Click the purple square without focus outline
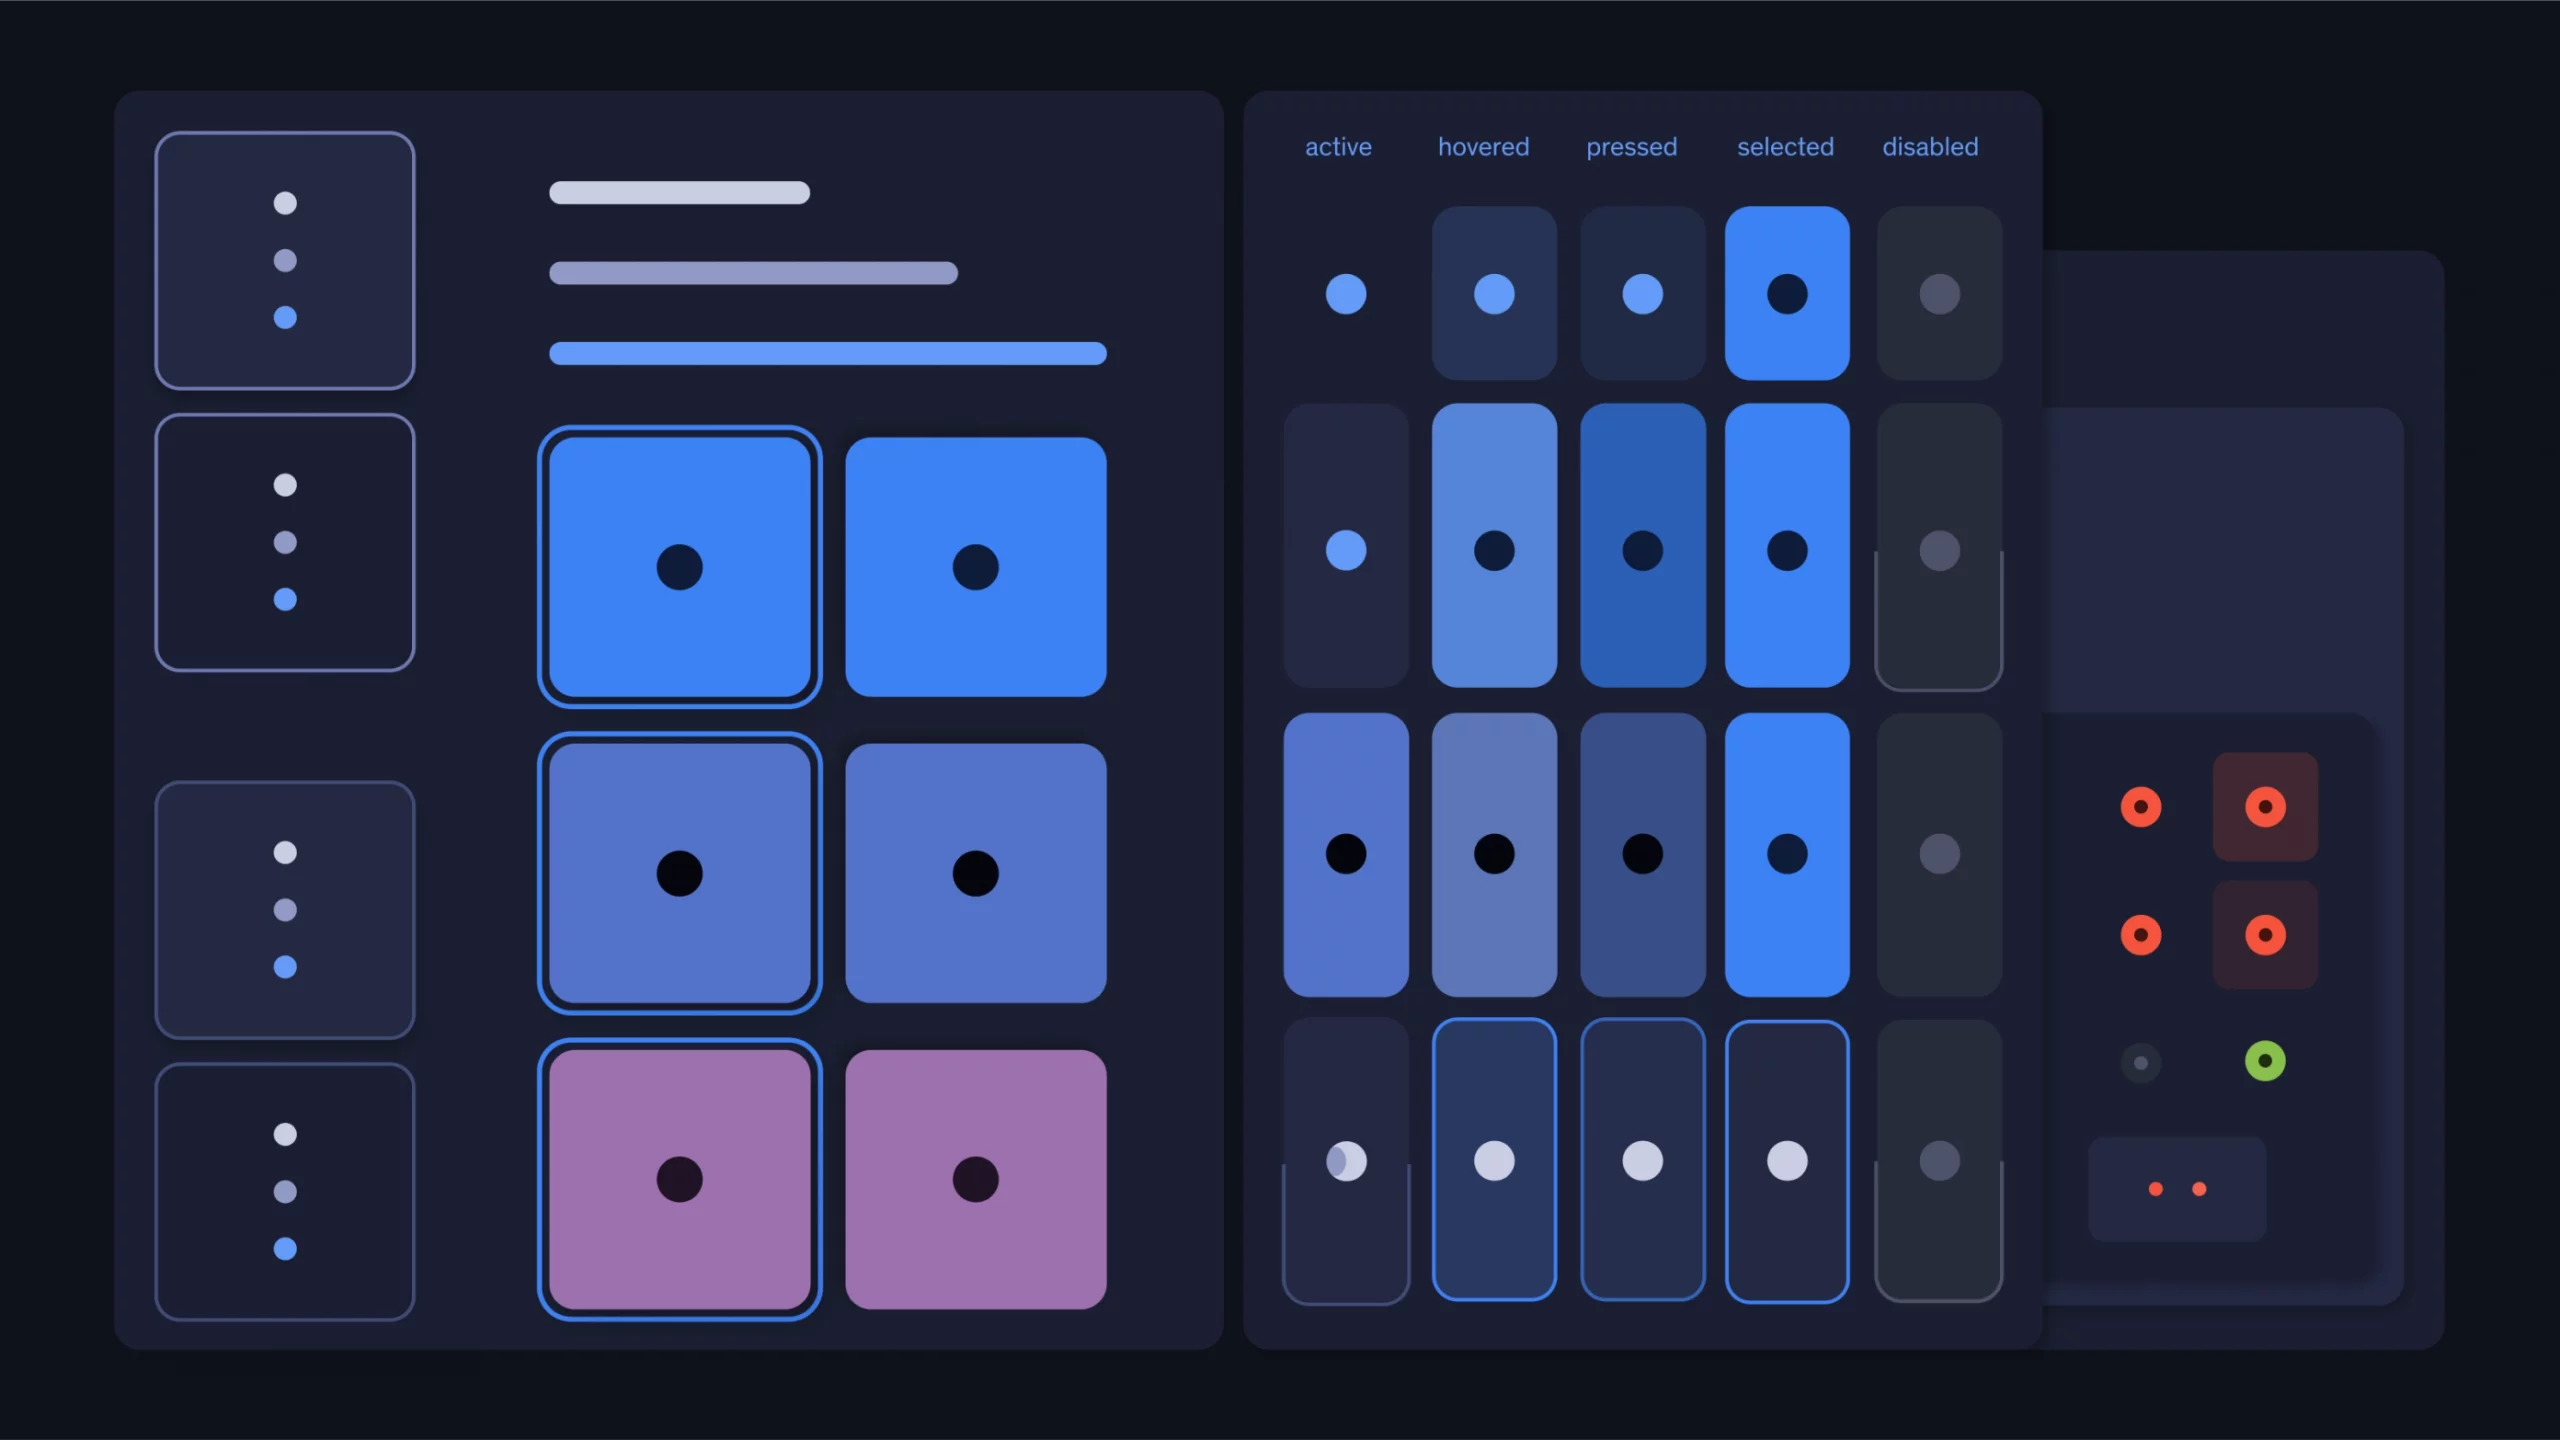This screenshot has height=1440, width=2560. point(975,1179)
